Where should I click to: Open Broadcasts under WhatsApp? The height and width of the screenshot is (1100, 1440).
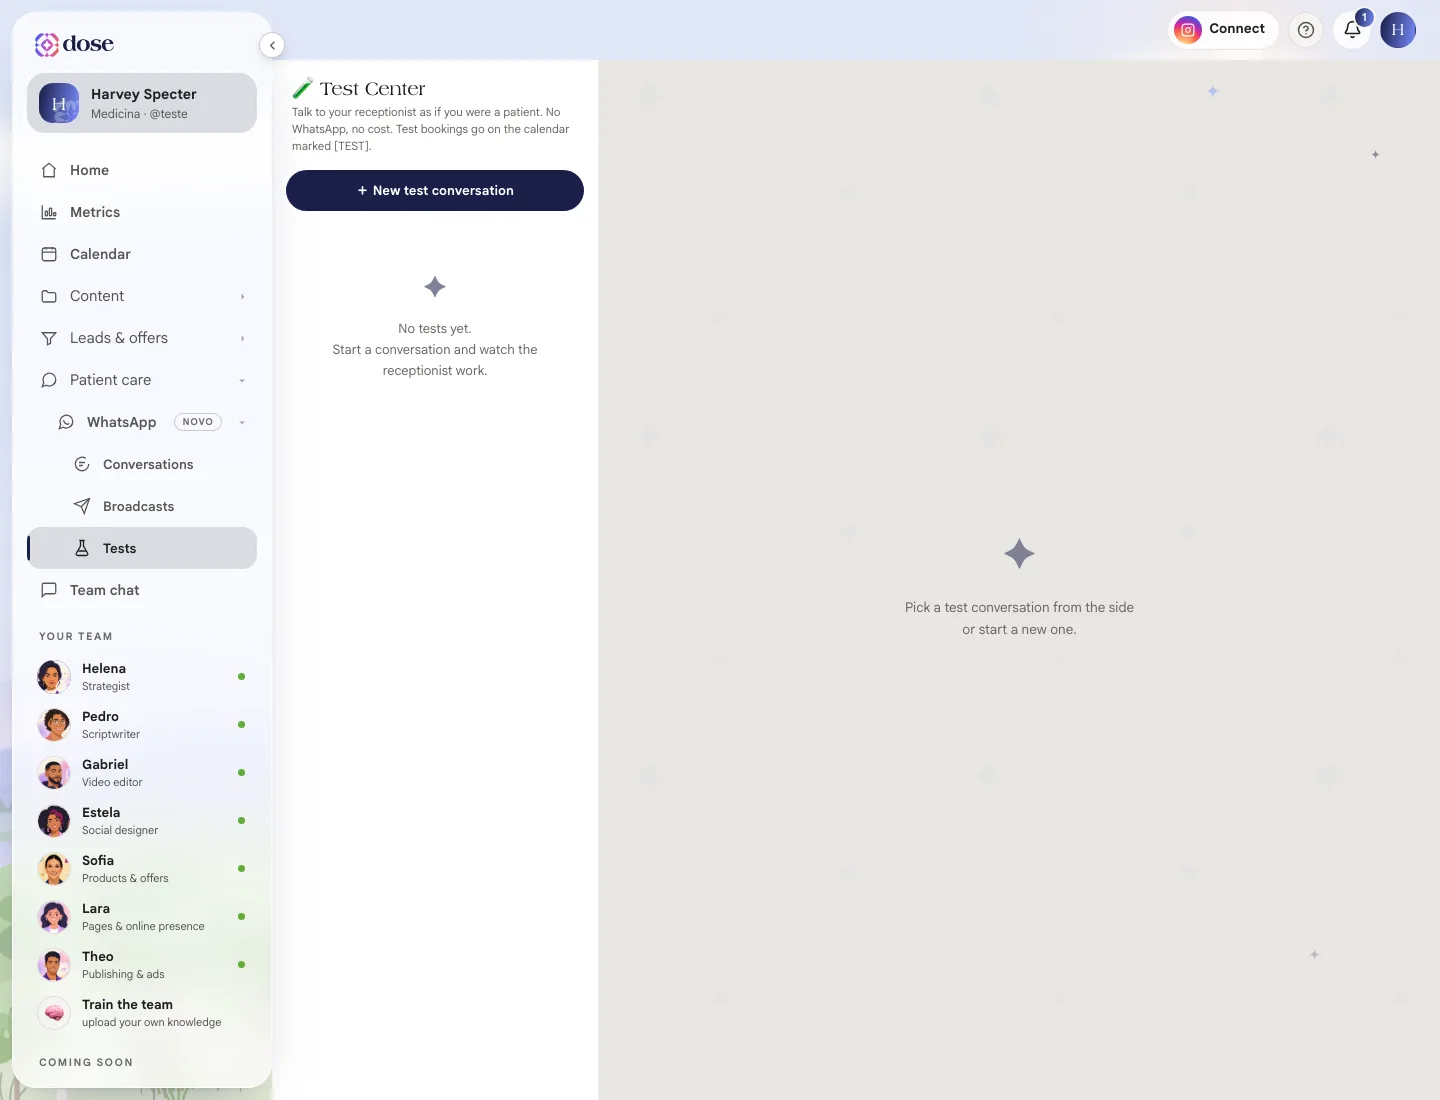point(142,506)
